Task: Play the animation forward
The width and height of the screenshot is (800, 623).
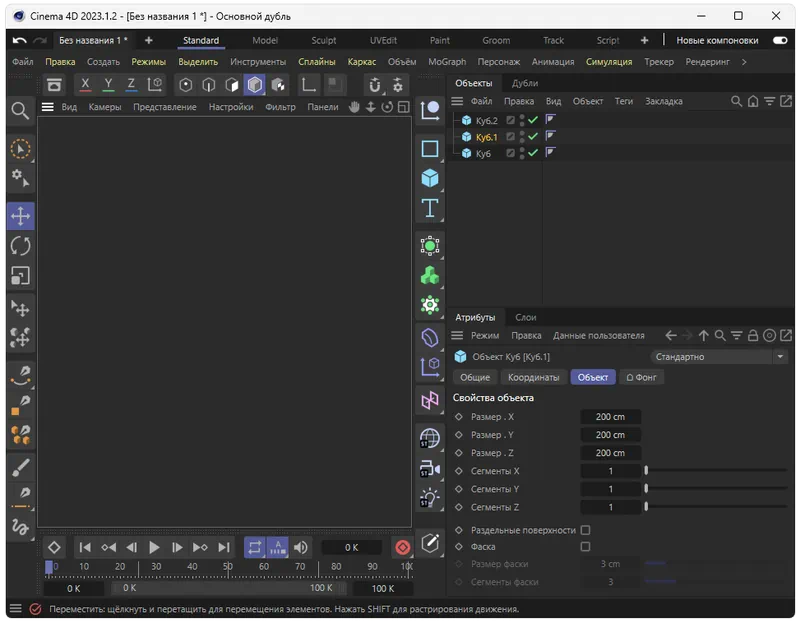Action: click(154, 547)
